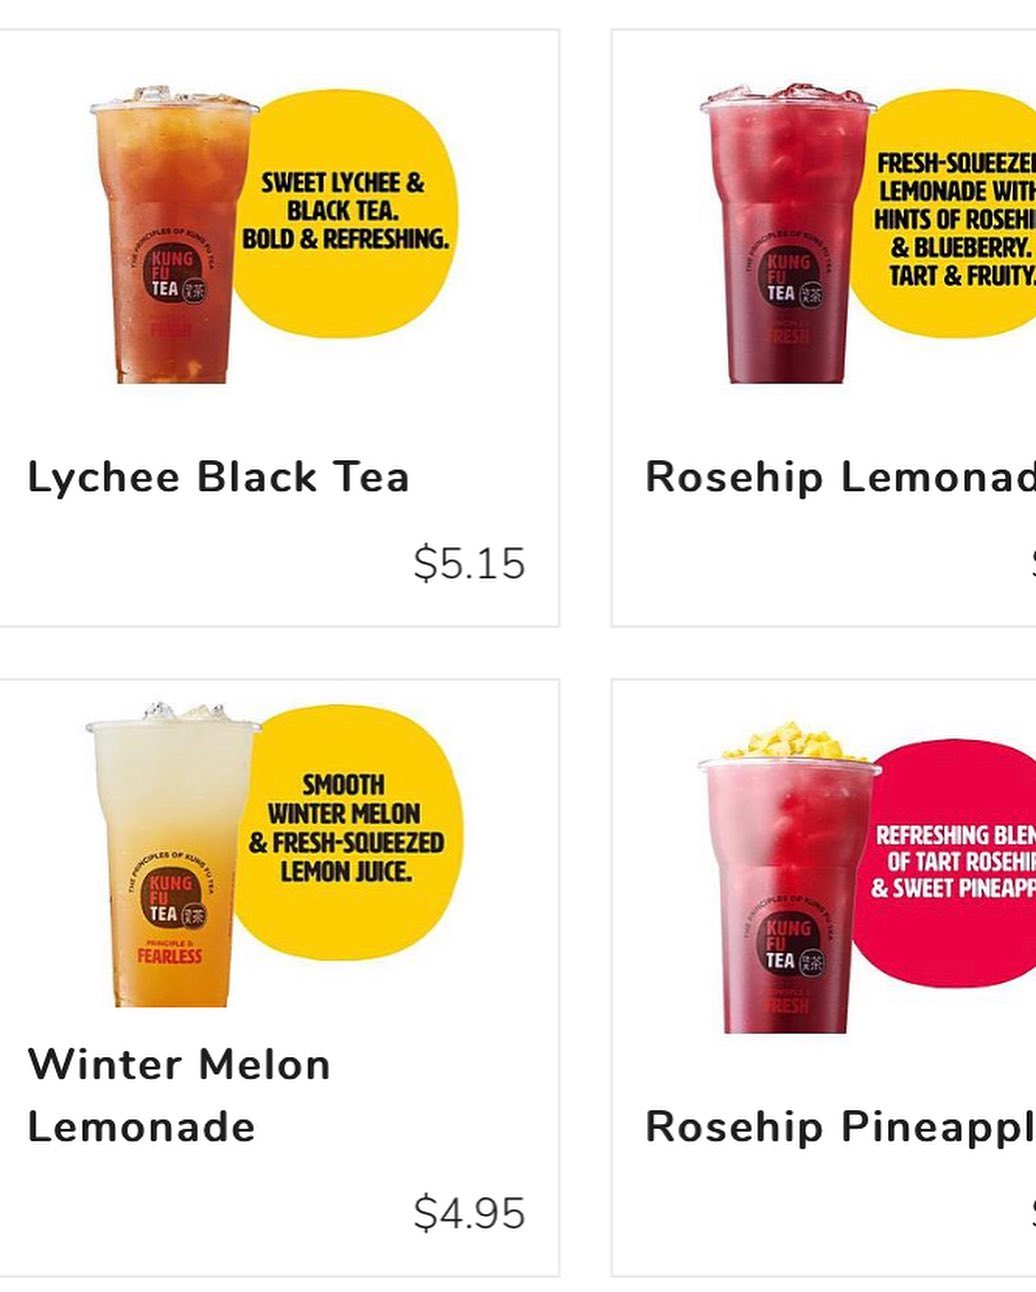Click the Lychee Black Tea drink cup image

click(174, 235)
